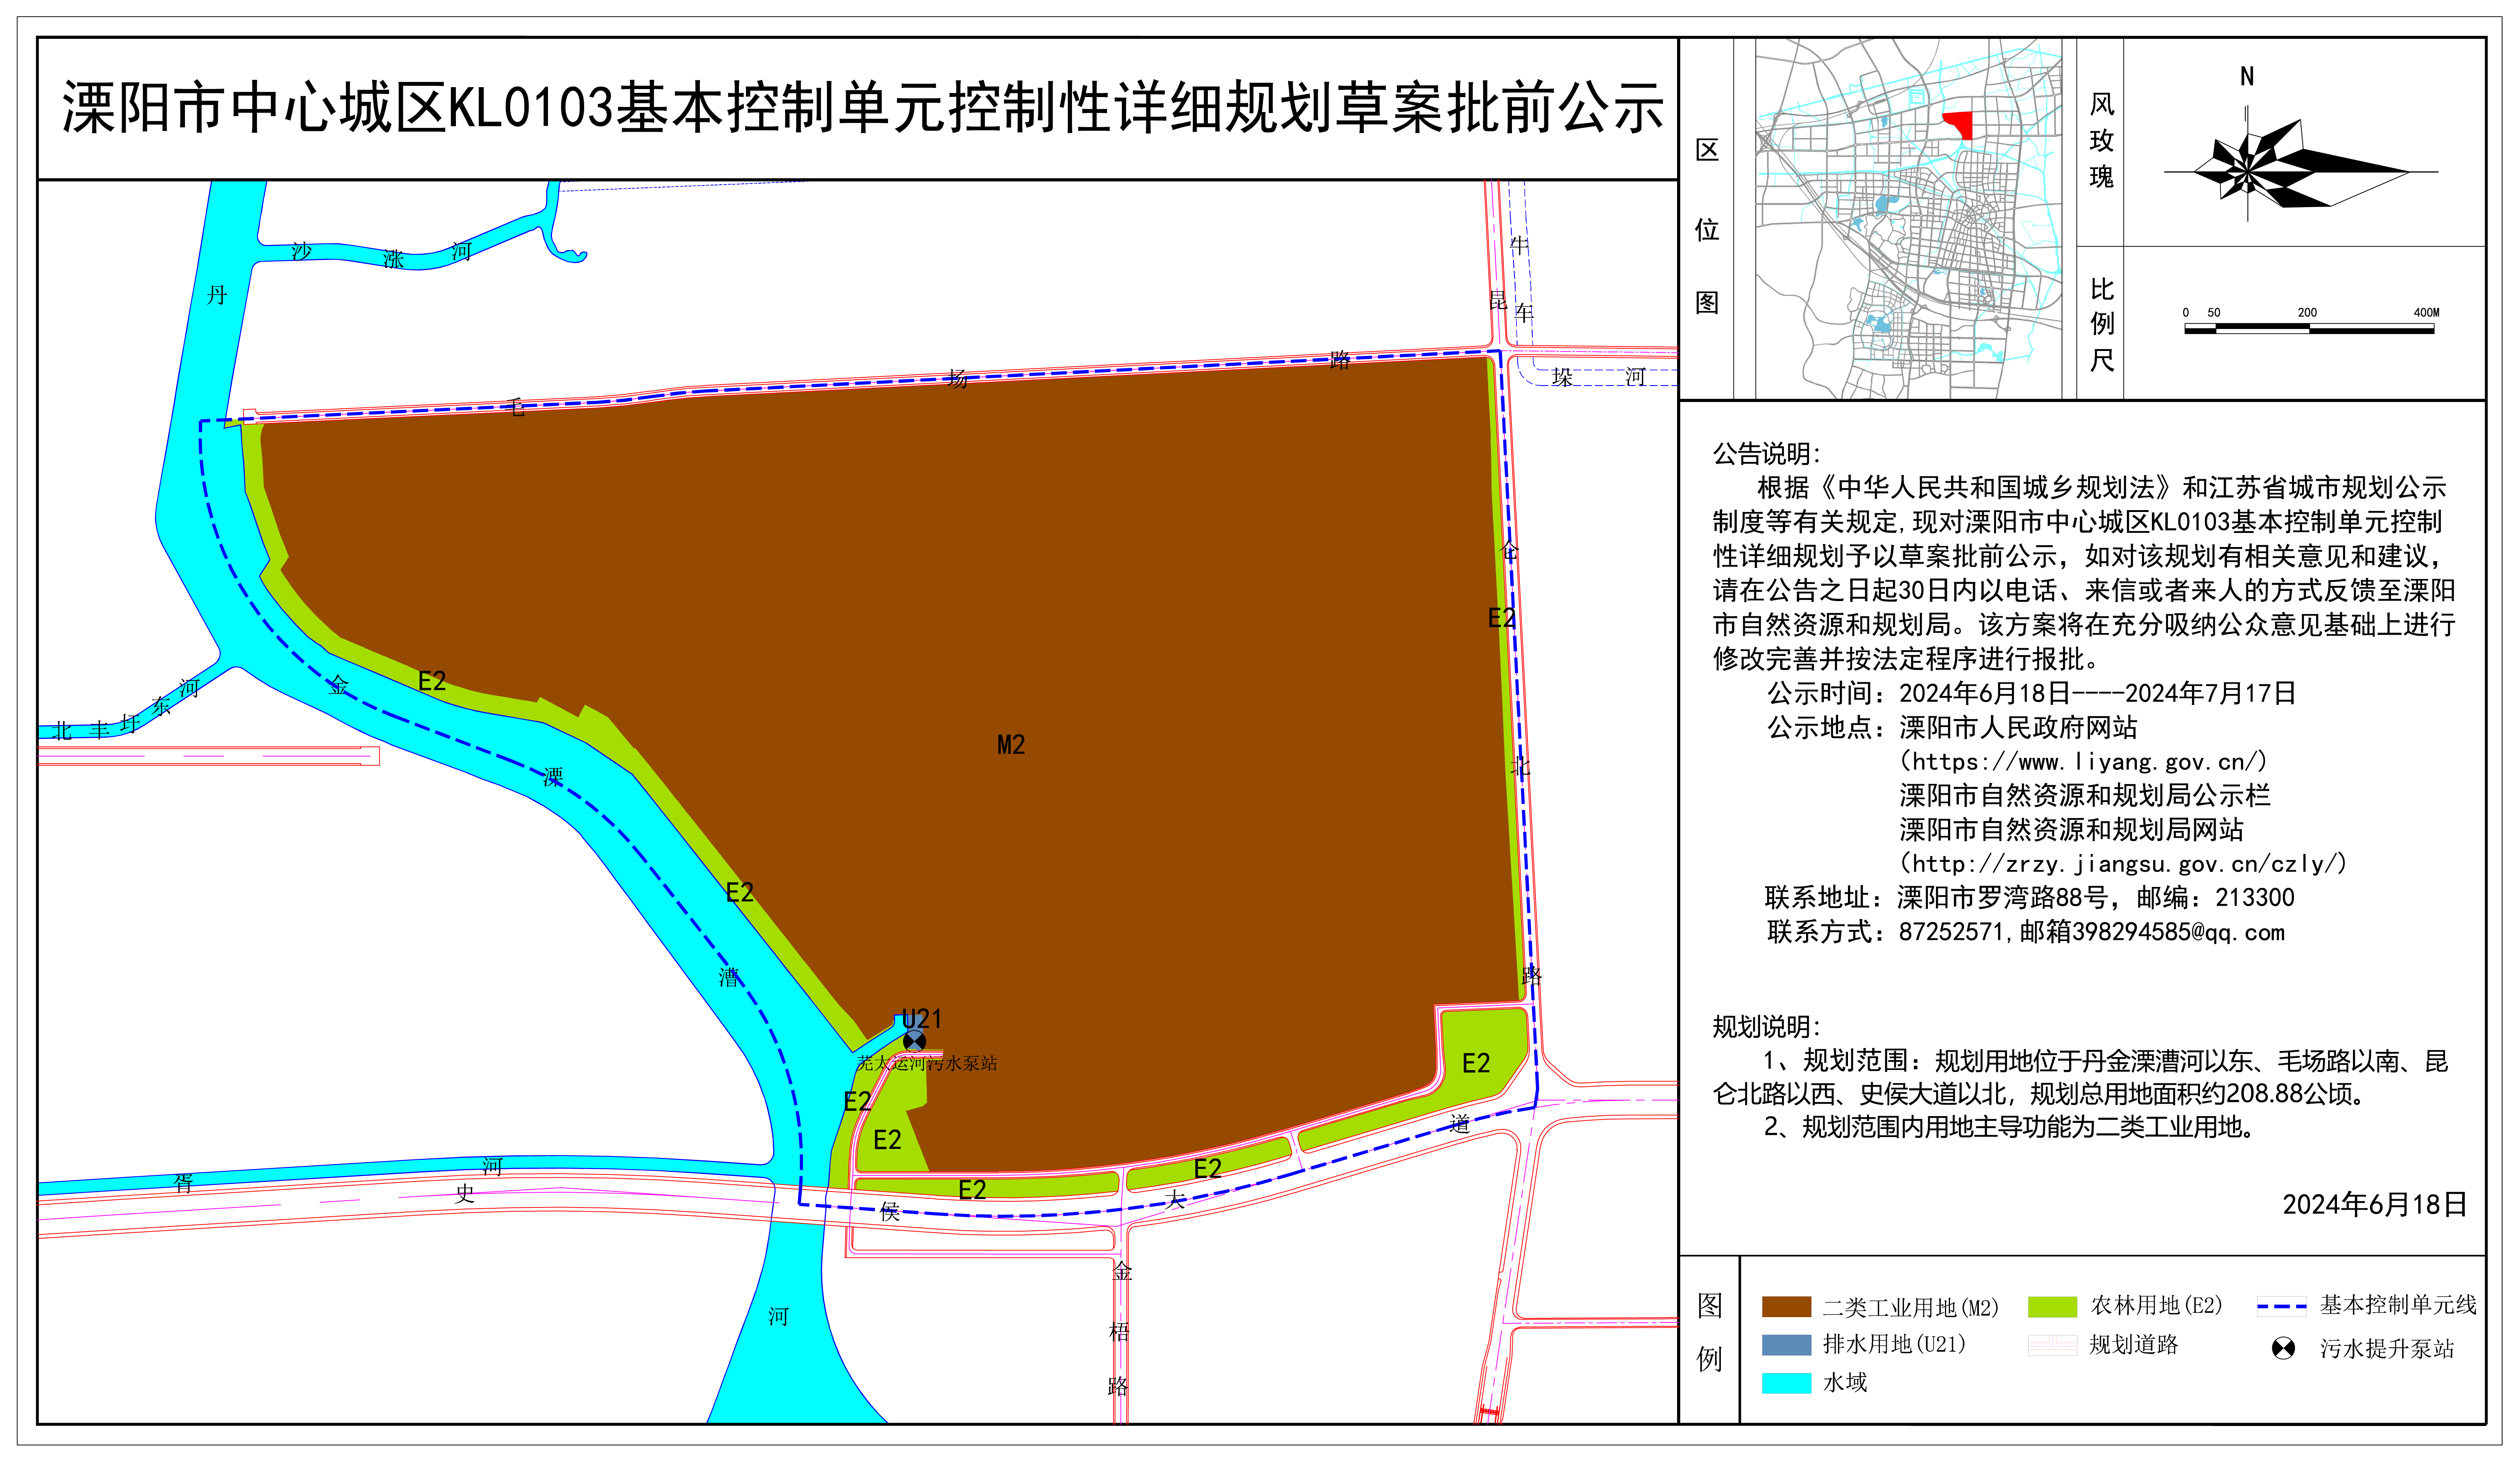Open the 区位图 location map thumbnail
2520x1461 pixels.
[x=1908, y=219]
